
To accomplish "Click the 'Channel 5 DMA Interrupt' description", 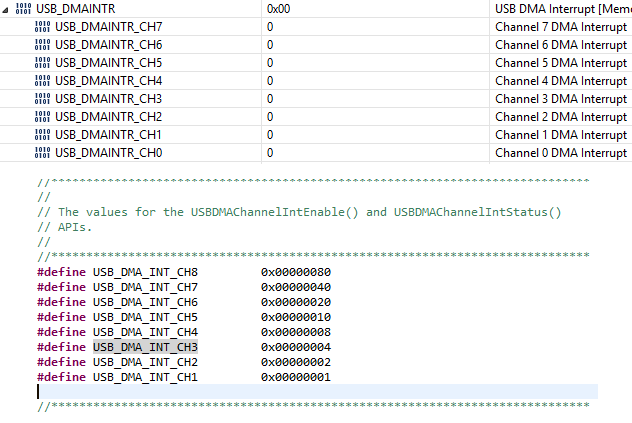I will point(561,63).
